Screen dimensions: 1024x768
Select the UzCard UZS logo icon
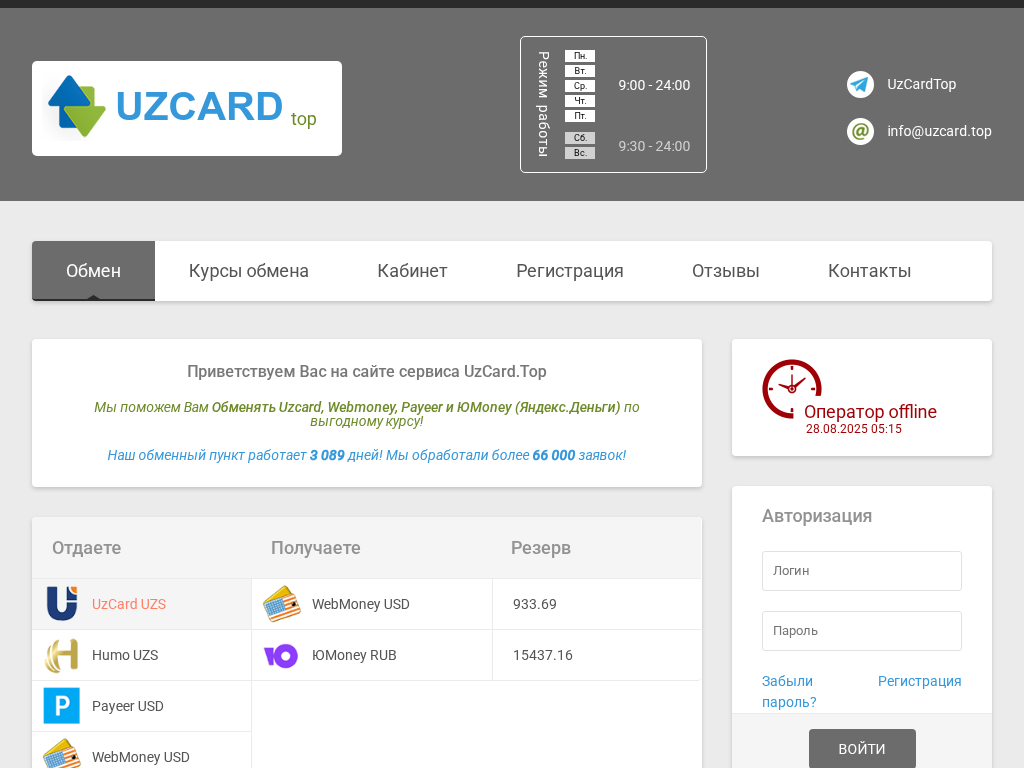tap(62, 603)
